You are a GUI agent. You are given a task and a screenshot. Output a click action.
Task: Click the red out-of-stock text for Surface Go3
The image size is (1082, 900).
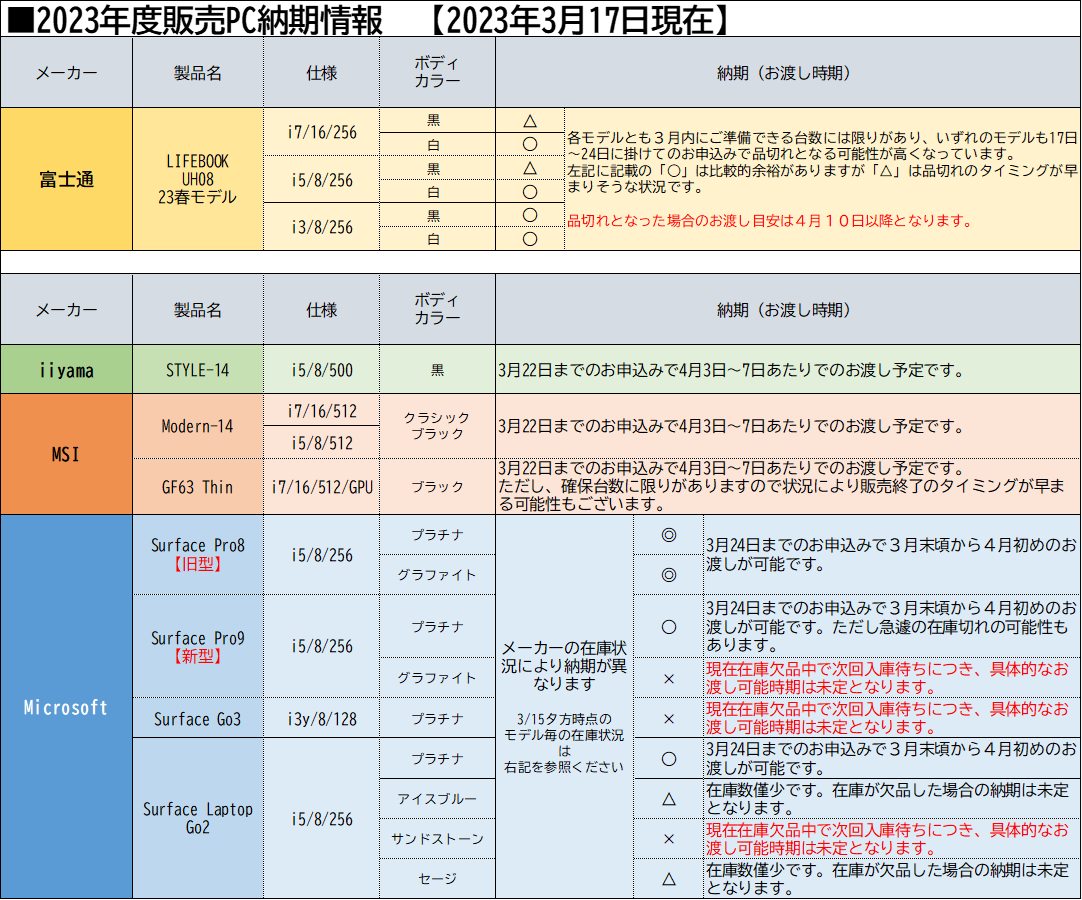887,718
